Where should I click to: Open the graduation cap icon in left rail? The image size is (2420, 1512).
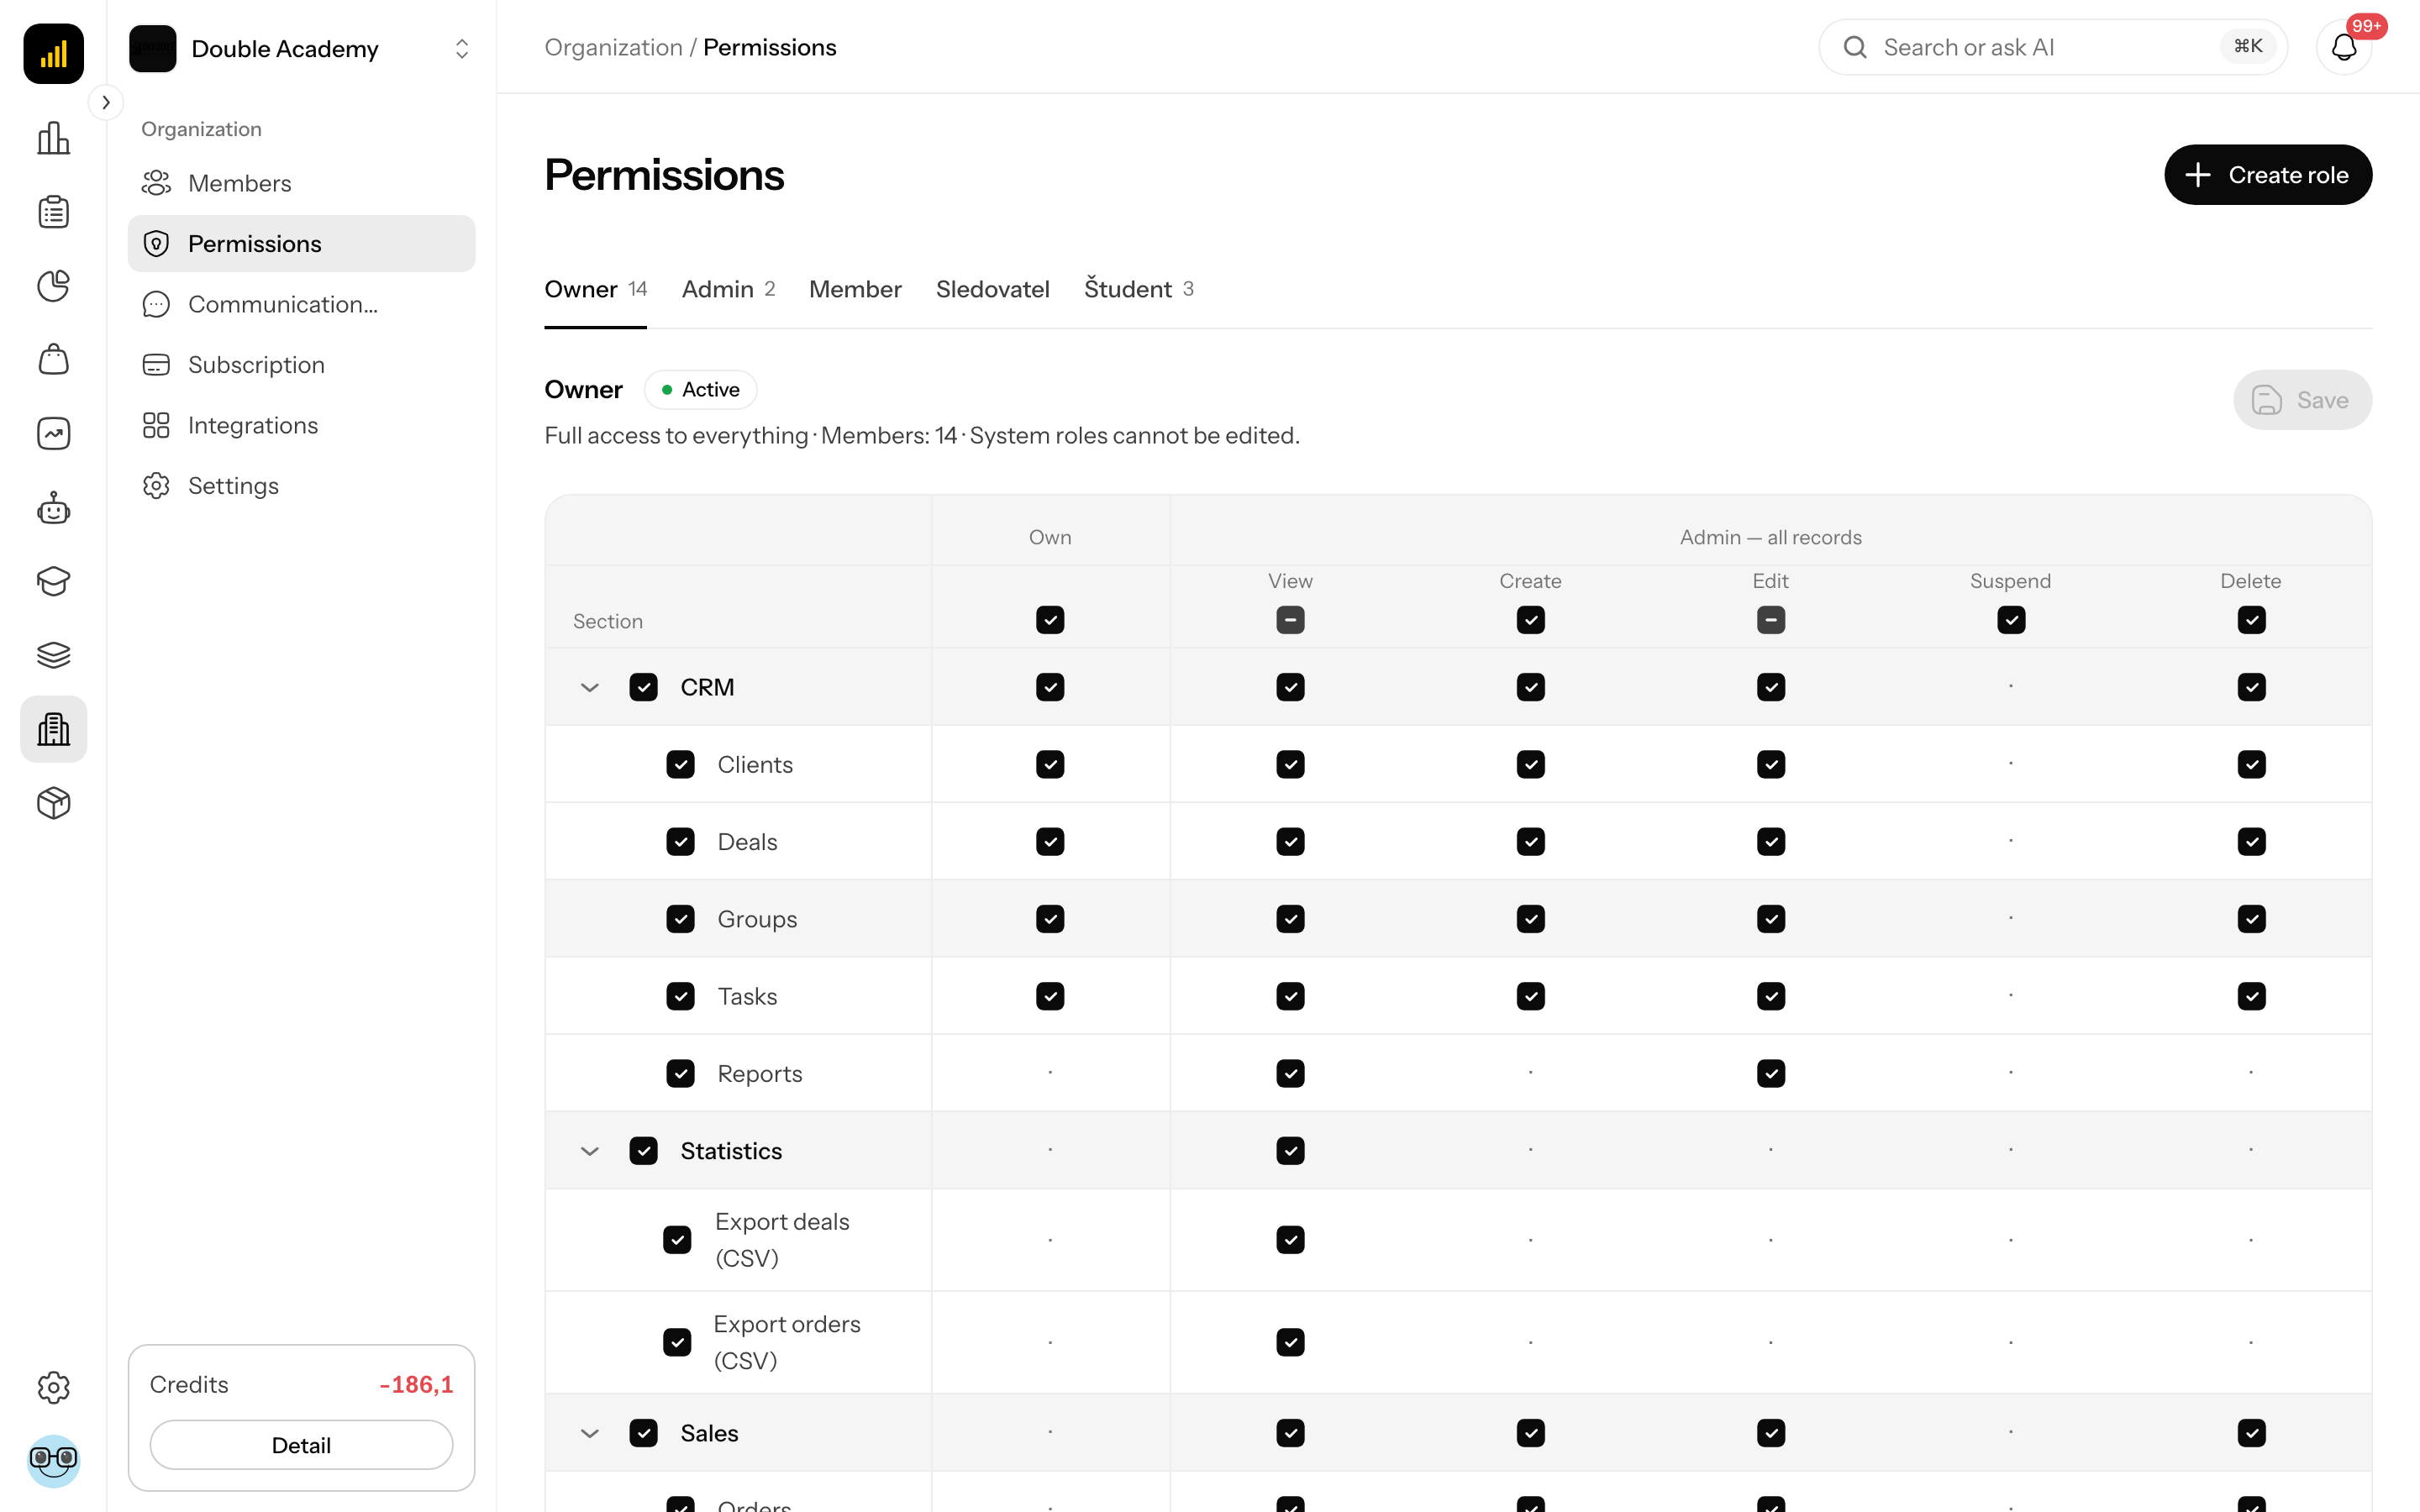[53, 581]
